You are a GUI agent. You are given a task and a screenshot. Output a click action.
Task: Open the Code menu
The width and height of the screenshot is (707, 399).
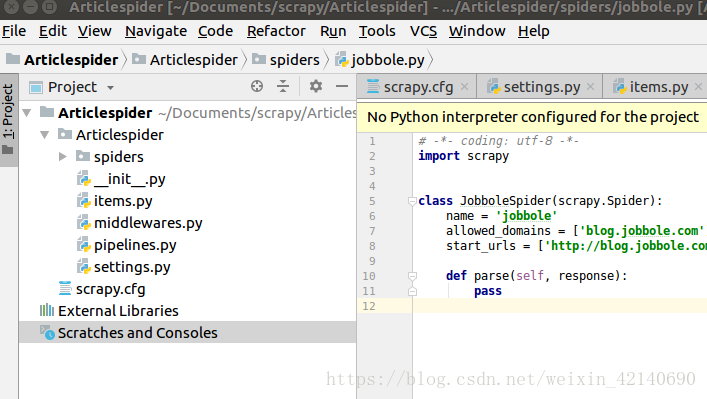(215, 31)
